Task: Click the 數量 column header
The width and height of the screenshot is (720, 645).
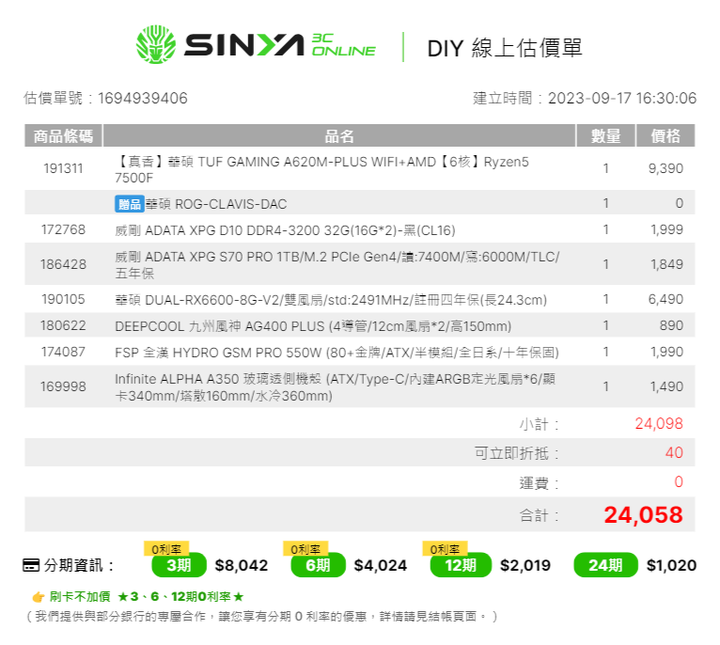Action: tap(606, 136)
